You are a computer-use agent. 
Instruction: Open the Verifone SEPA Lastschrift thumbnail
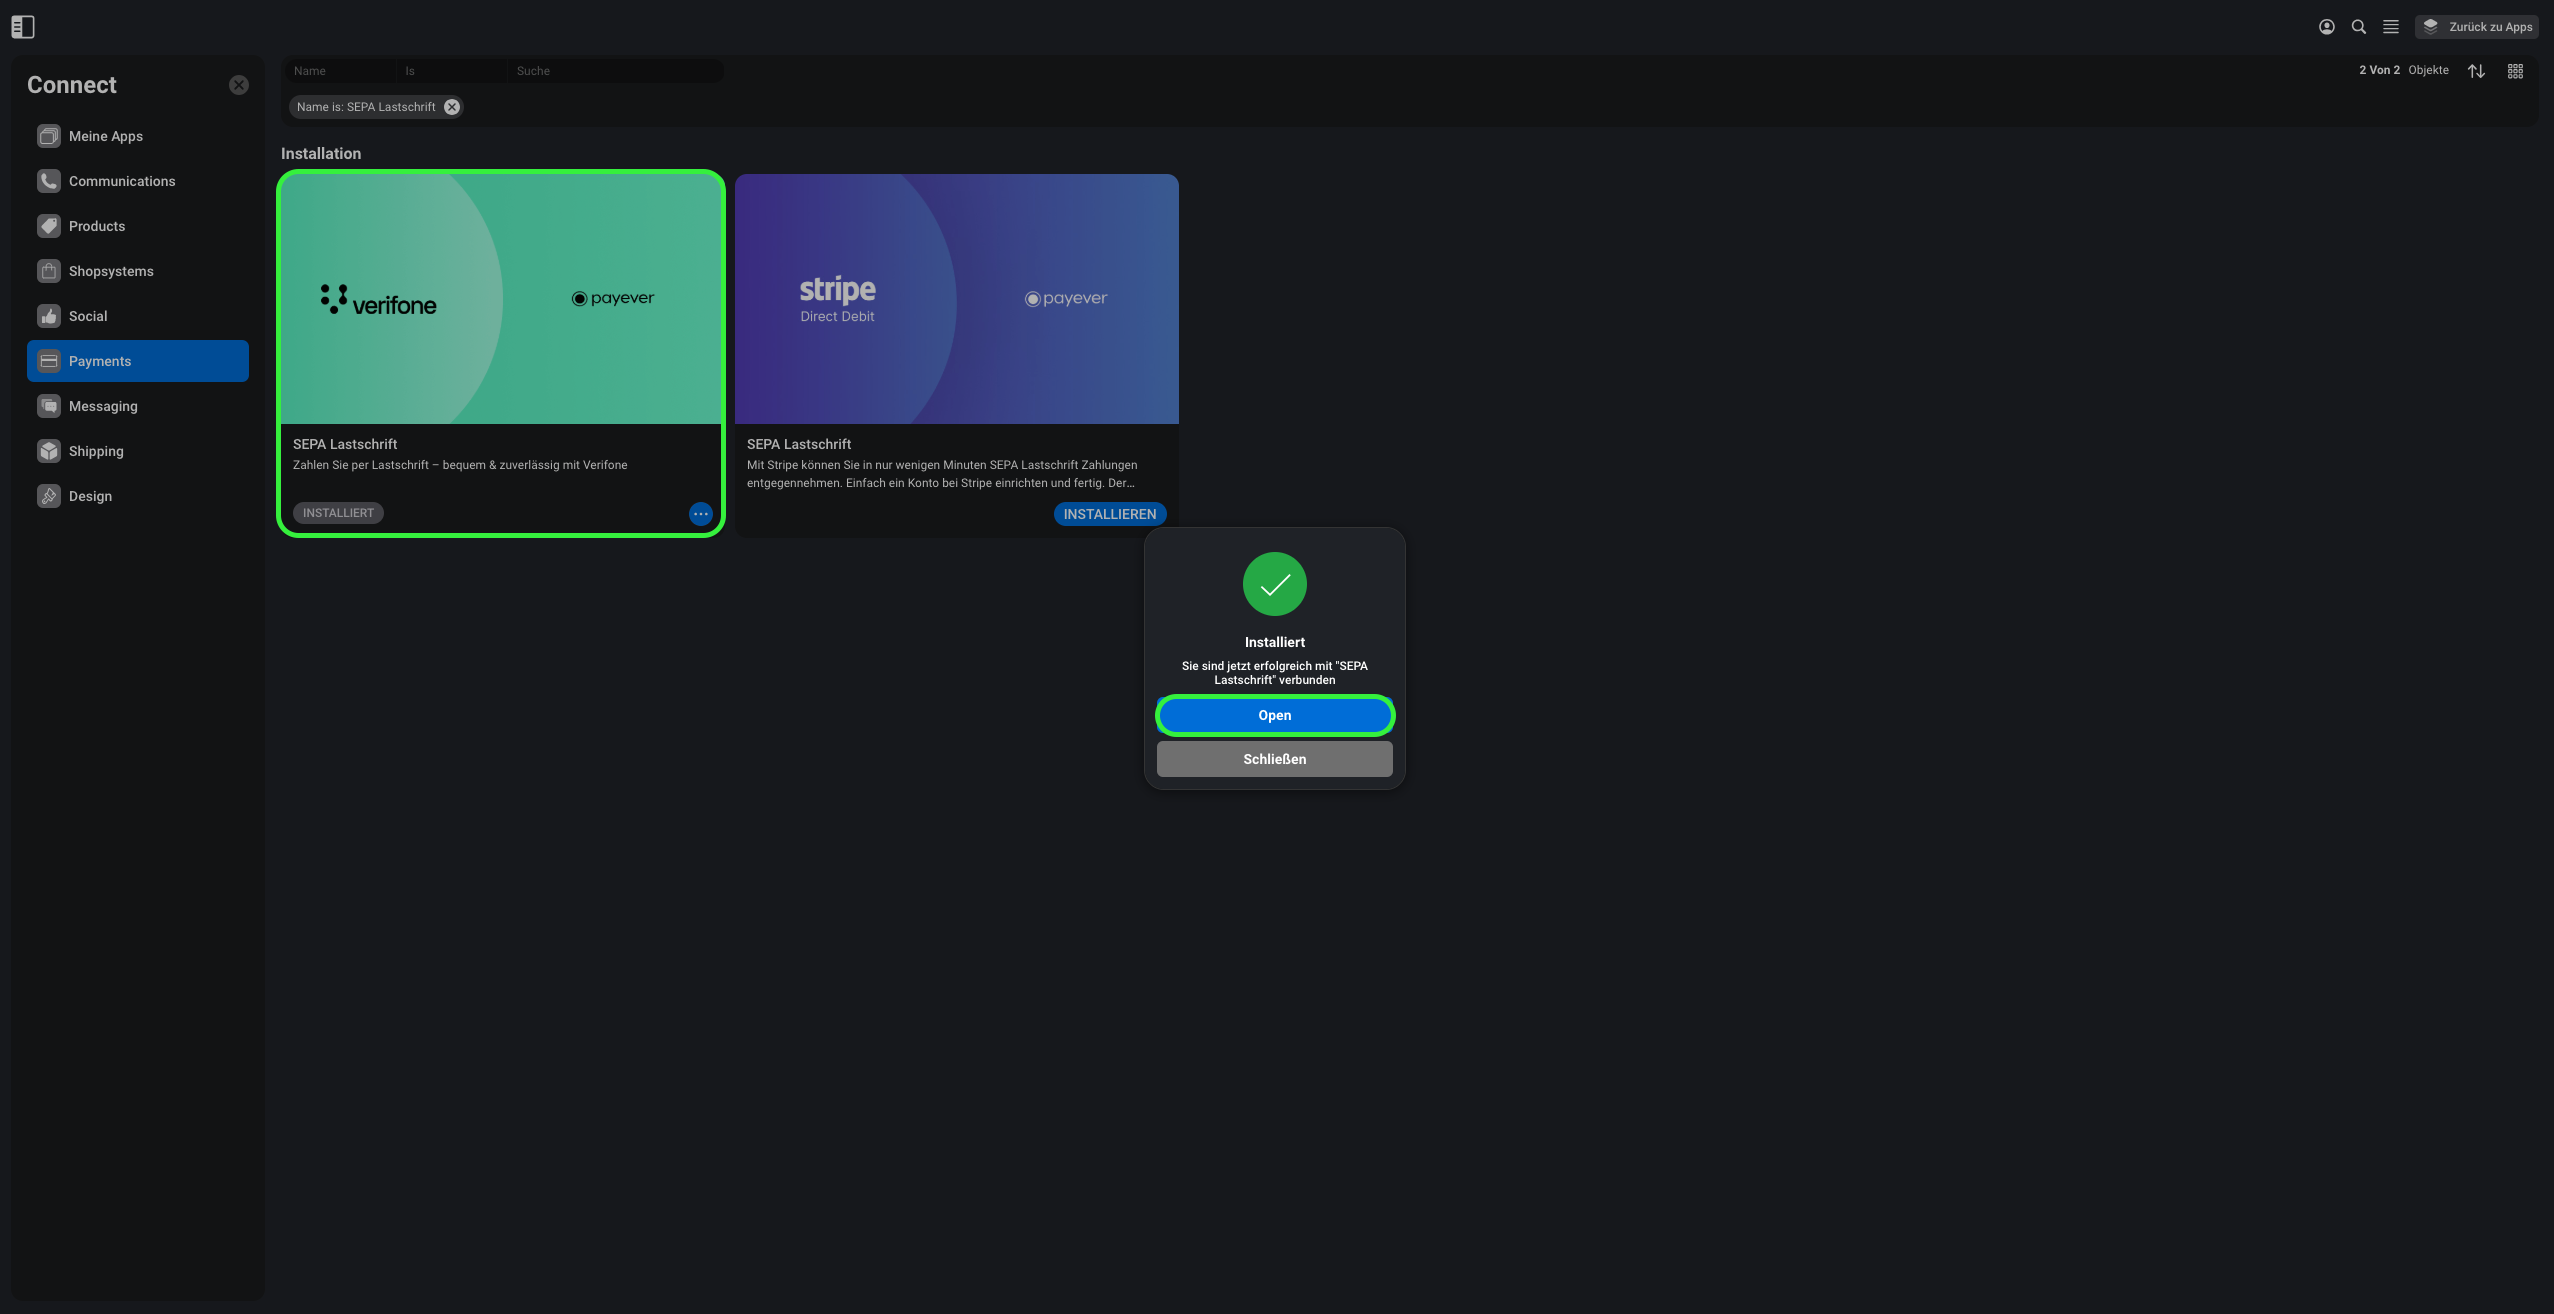501,299
